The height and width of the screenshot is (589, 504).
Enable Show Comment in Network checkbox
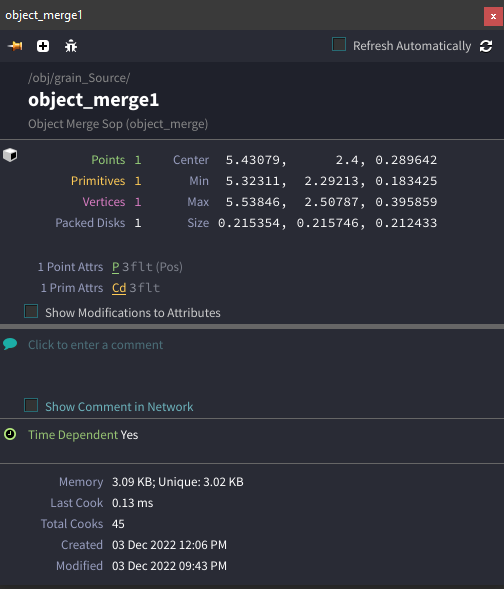coord(31,405)
